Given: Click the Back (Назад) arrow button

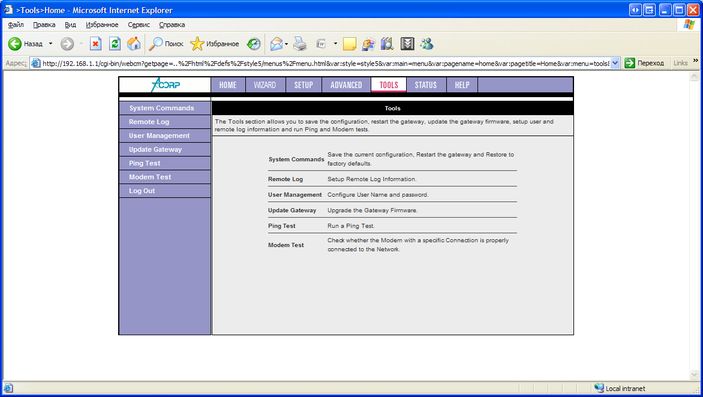Looking at the screenshot, I should pos(26,44).
